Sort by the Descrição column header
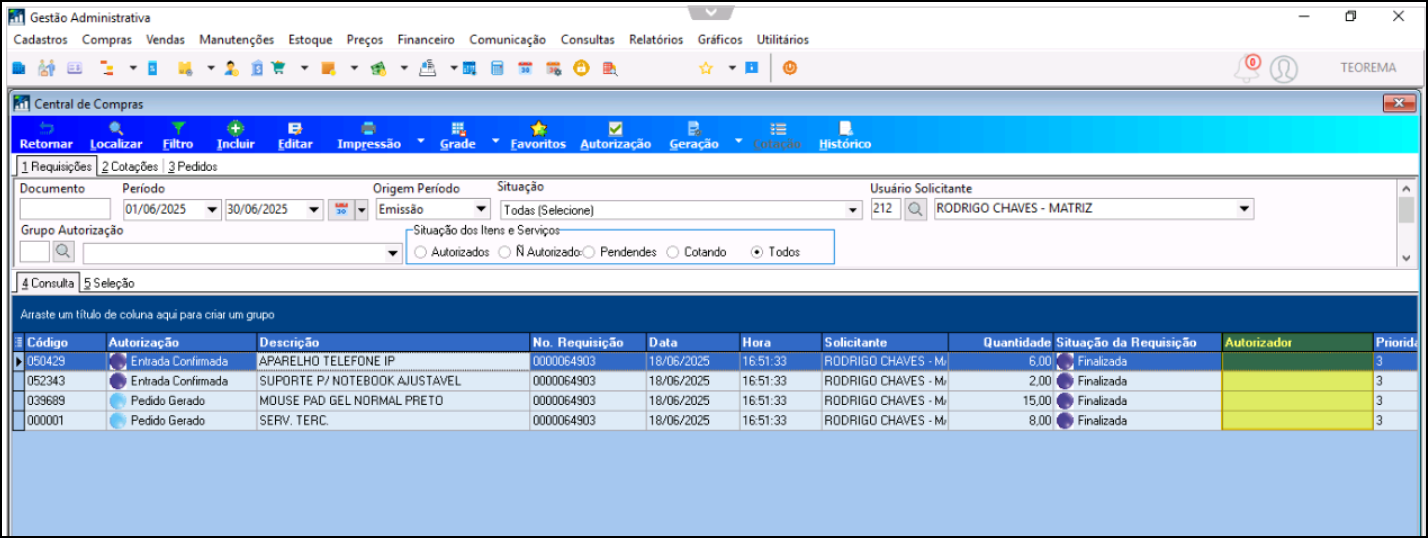This screenshot has width=1428, height=538. point(392,342)
